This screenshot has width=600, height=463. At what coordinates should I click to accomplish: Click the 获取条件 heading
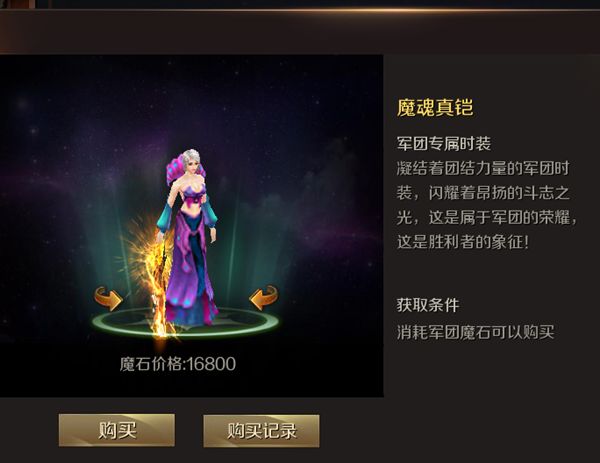(428, 305)
